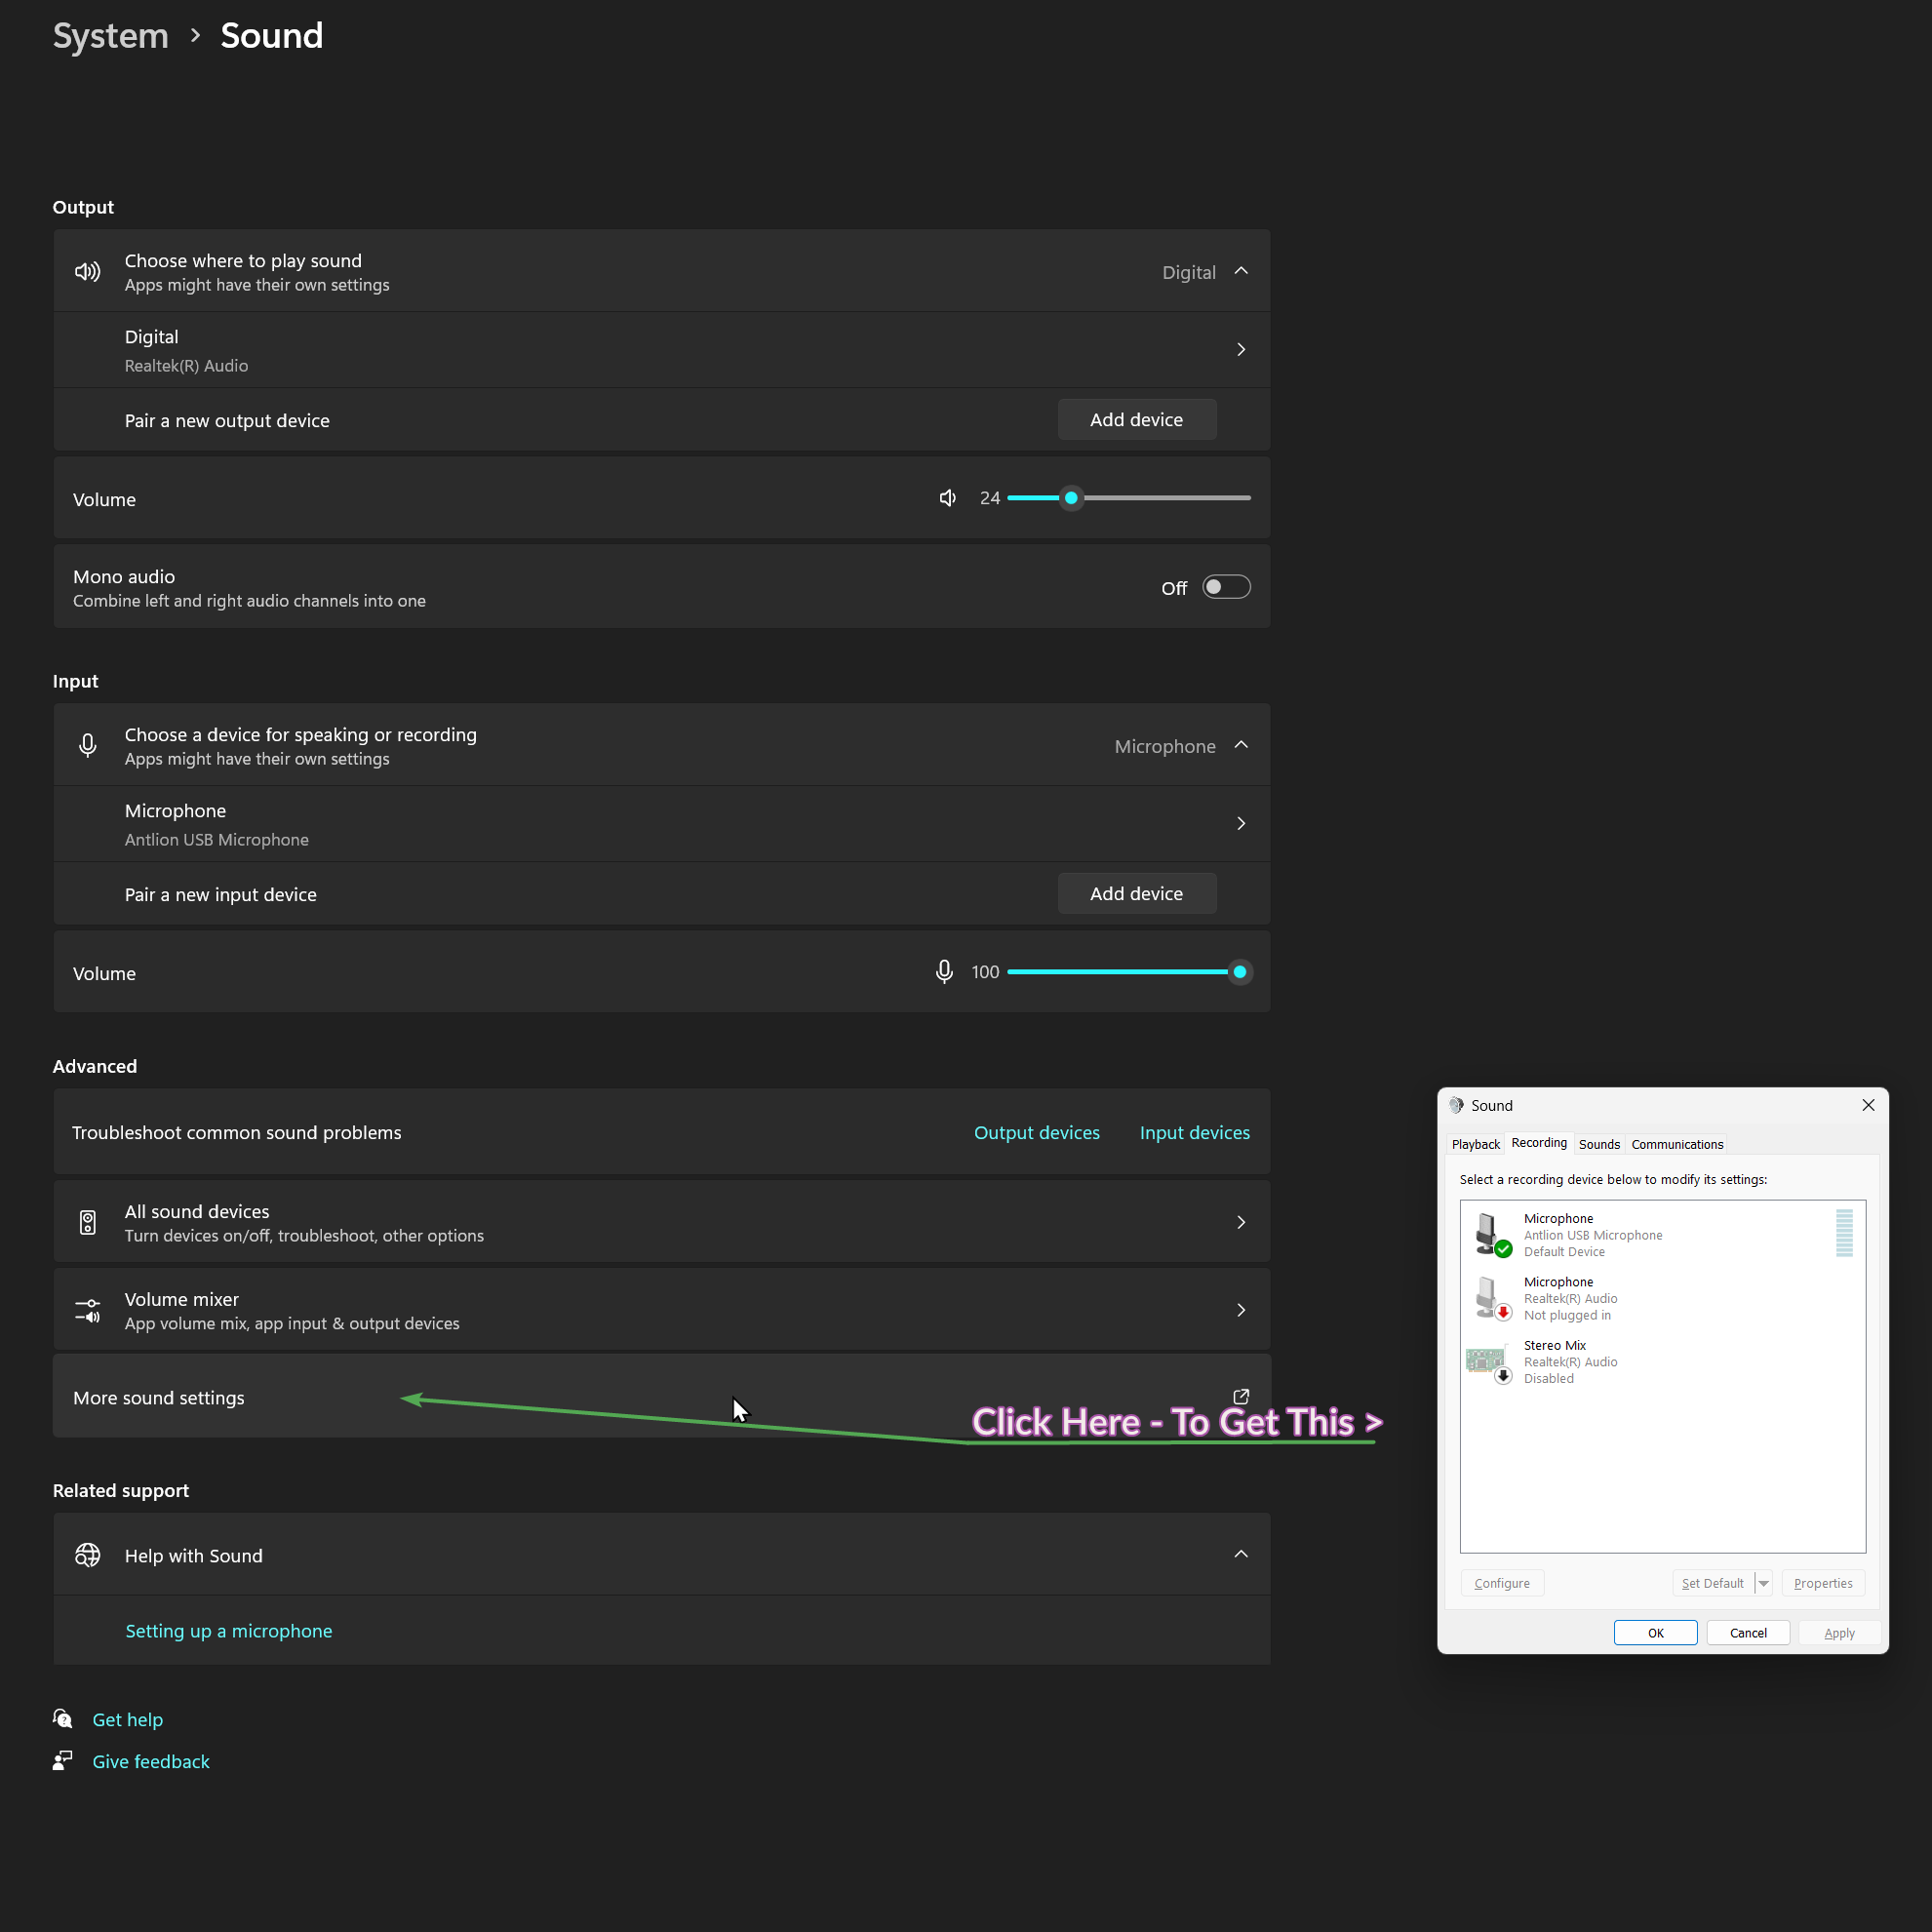Click the output Volume slider handle at 24

tap(1071, 498)
